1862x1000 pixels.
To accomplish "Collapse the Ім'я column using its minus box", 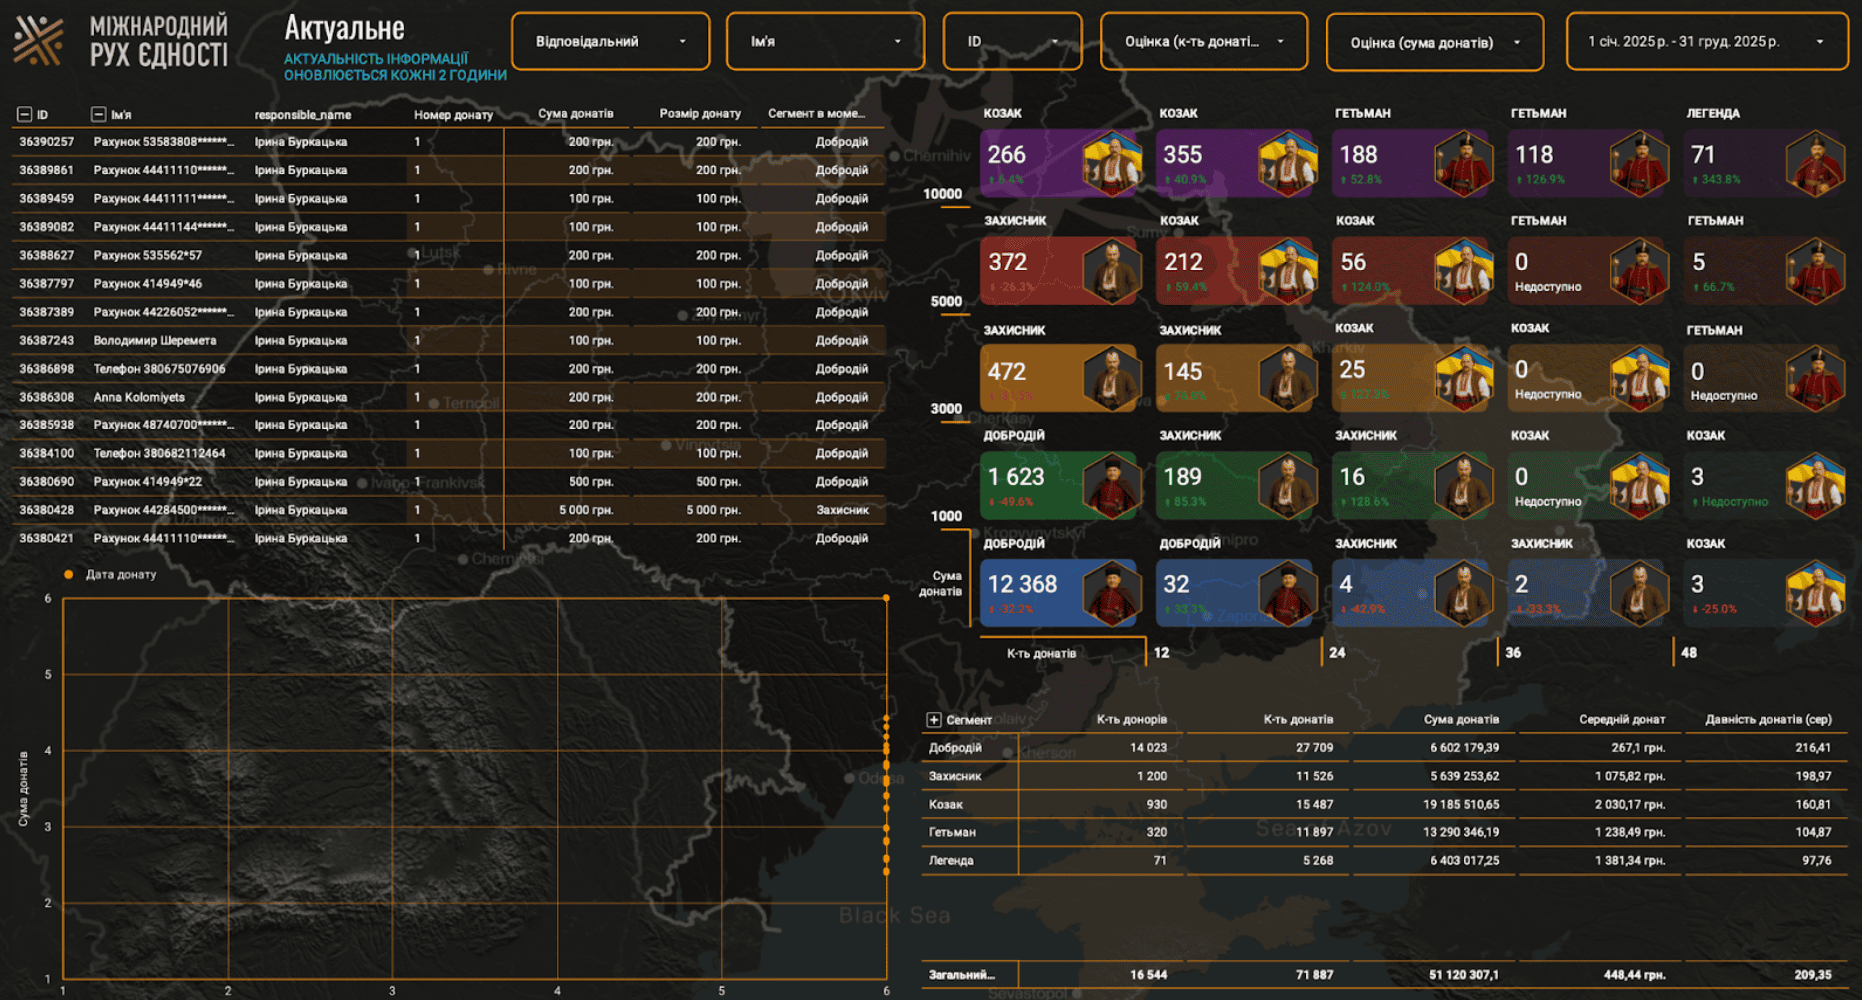I will click(x=98, y=115).
